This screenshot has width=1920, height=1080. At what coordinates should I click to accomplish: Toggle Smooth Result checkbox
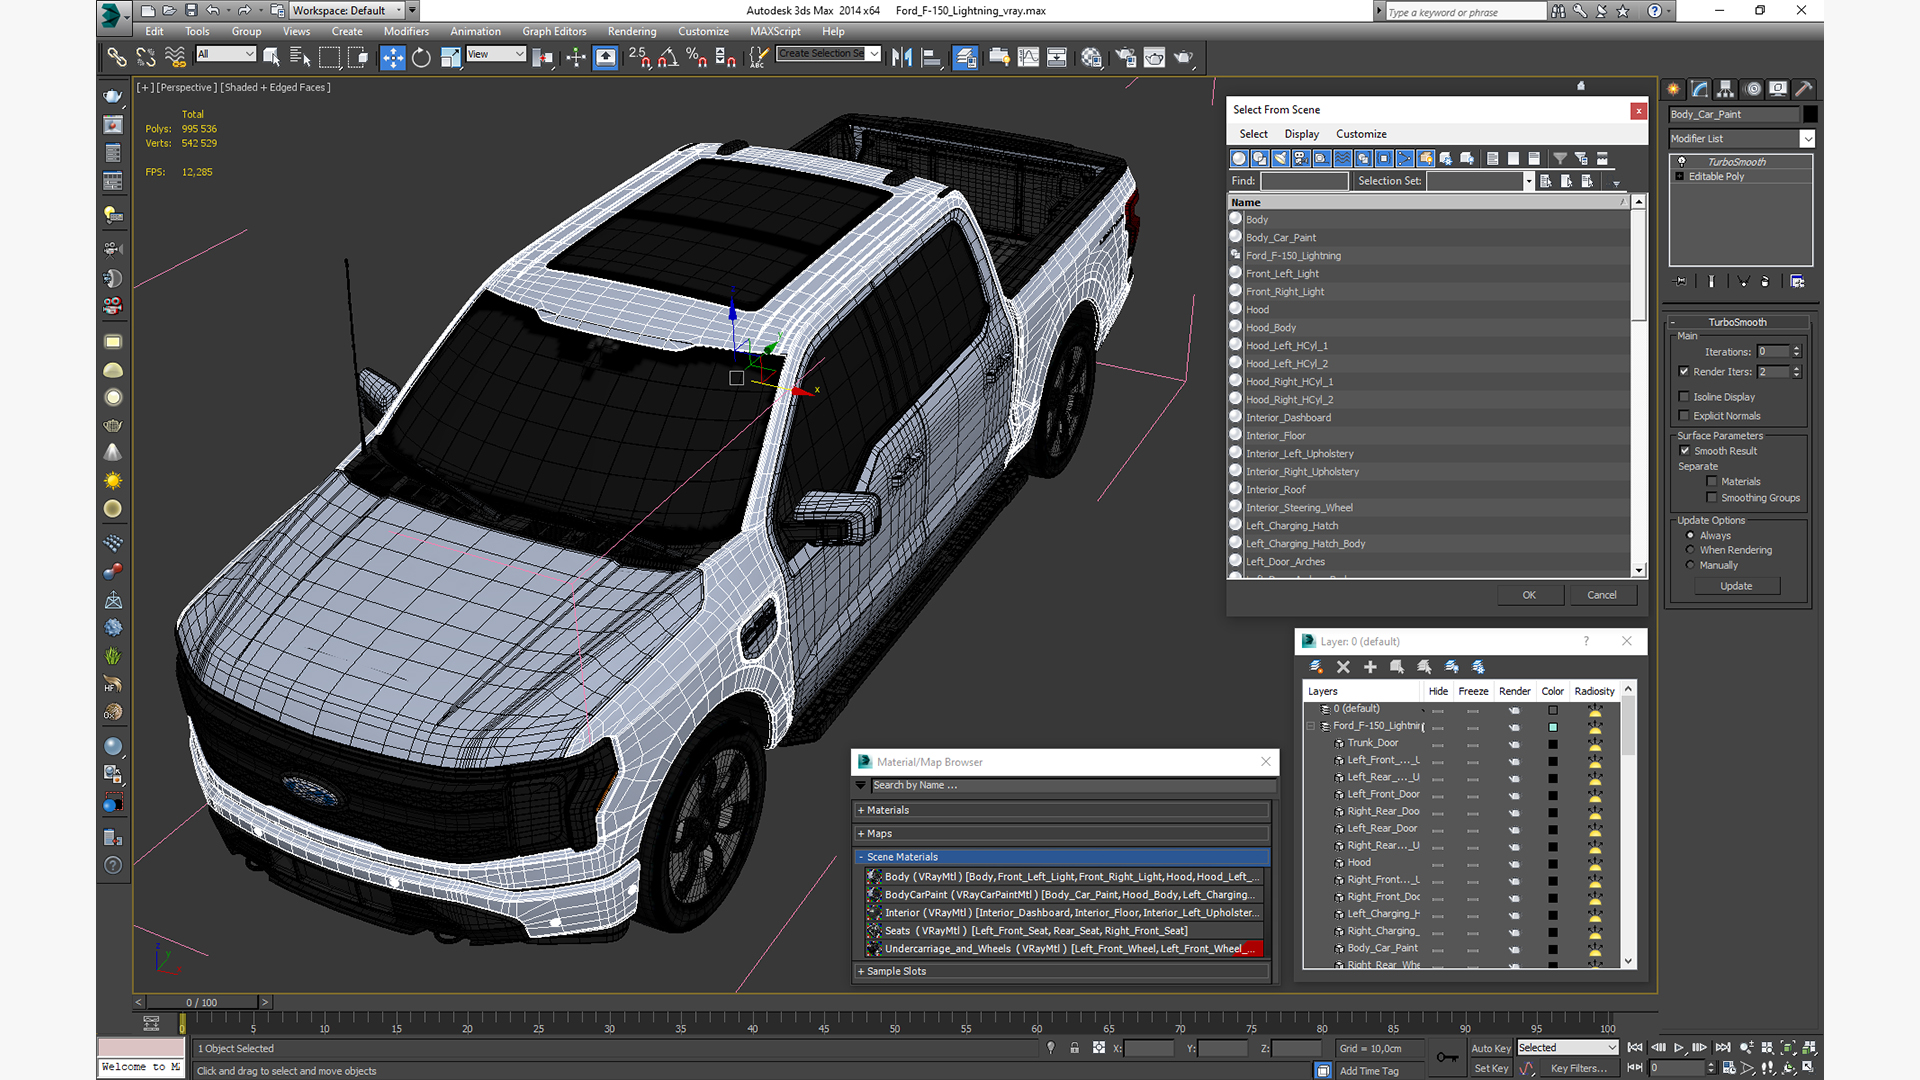(1685, 450)
